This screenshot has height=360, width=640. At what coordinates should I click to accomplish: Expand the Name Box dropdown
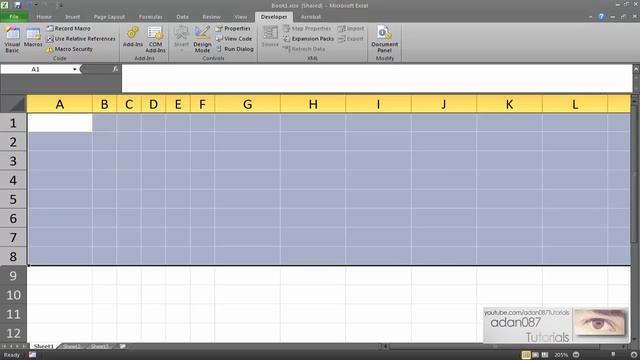pyautogui.click(x=74, y=69)
